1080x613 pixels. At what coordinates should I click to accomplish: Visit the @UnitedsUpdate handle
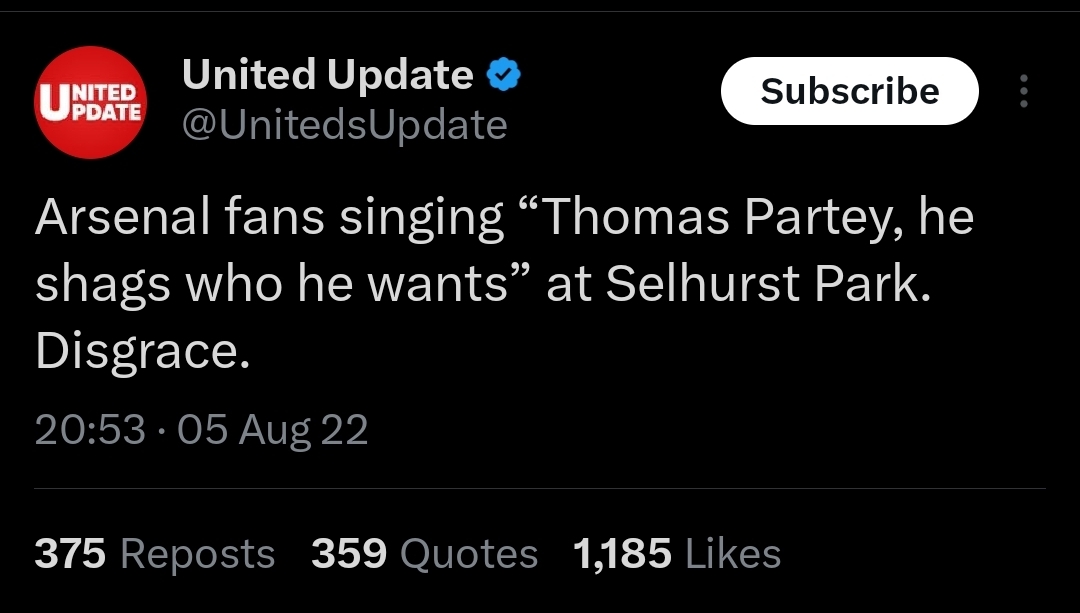(344, 125)
